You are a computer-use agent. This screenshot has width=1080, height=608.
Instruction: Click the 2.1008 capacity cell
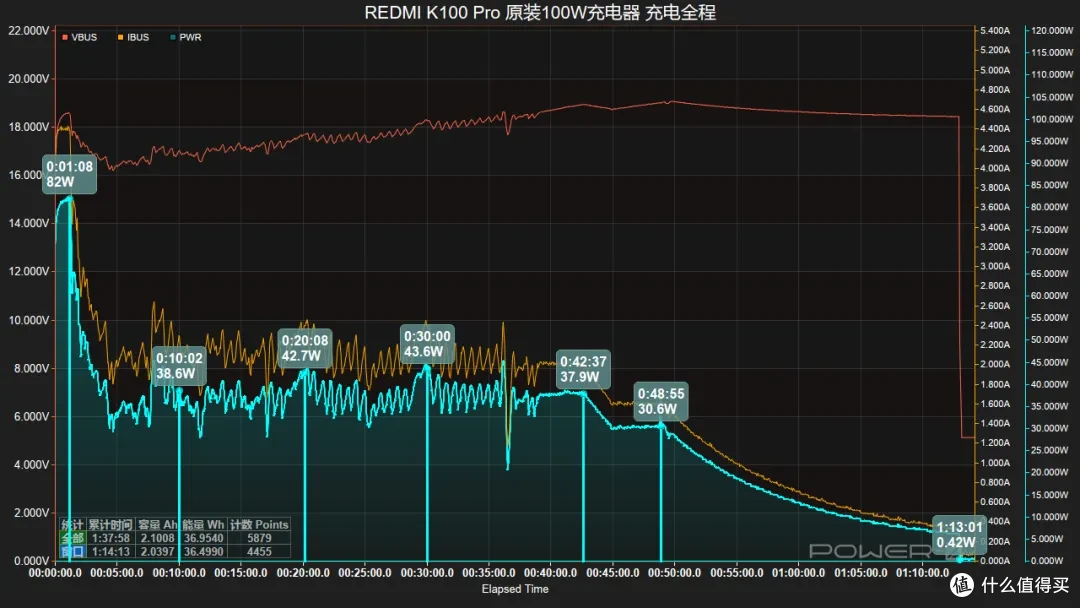click(158, 538)
